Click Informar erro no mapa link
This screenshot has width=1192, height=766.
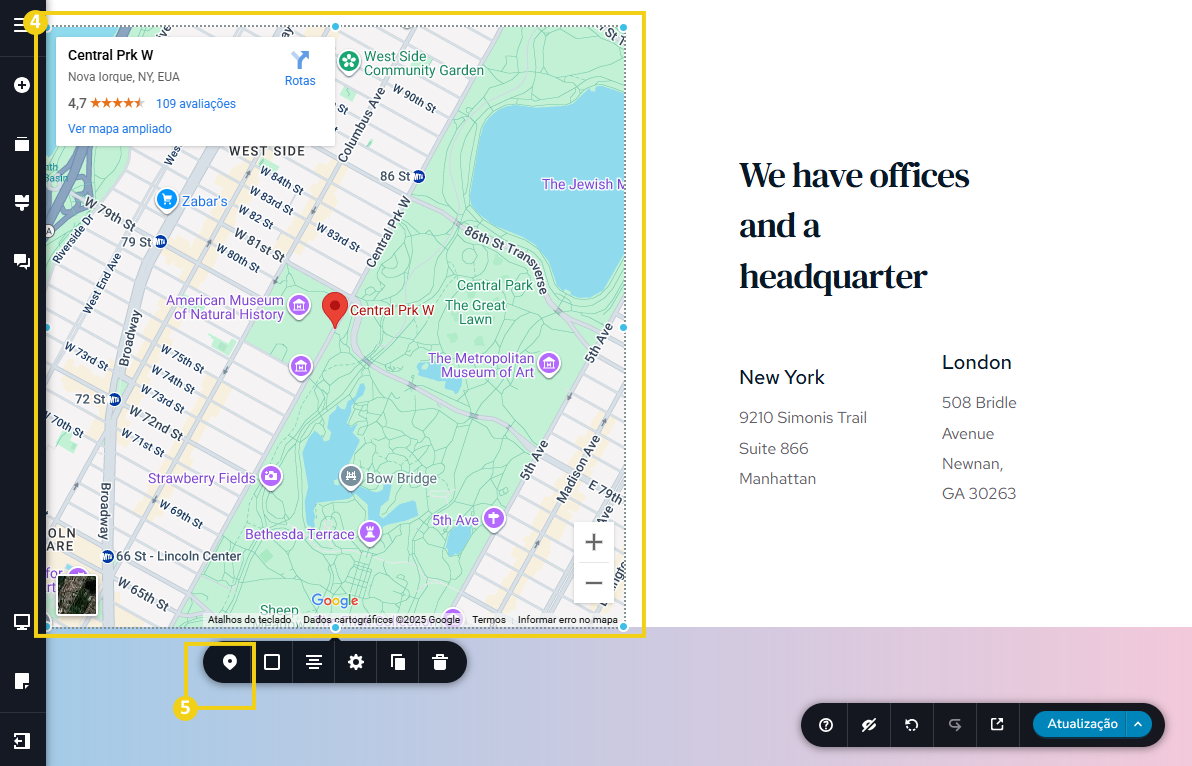[568, 620]
